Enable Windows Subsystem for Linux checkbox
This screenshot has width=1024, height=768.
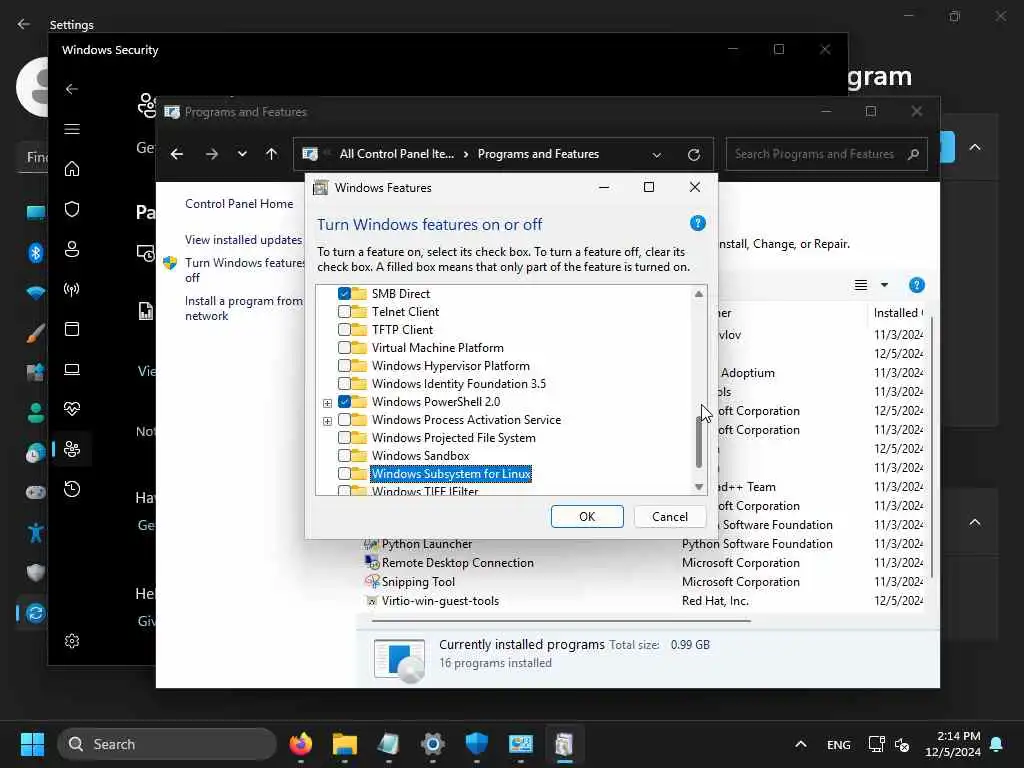(x=344, y=473)
